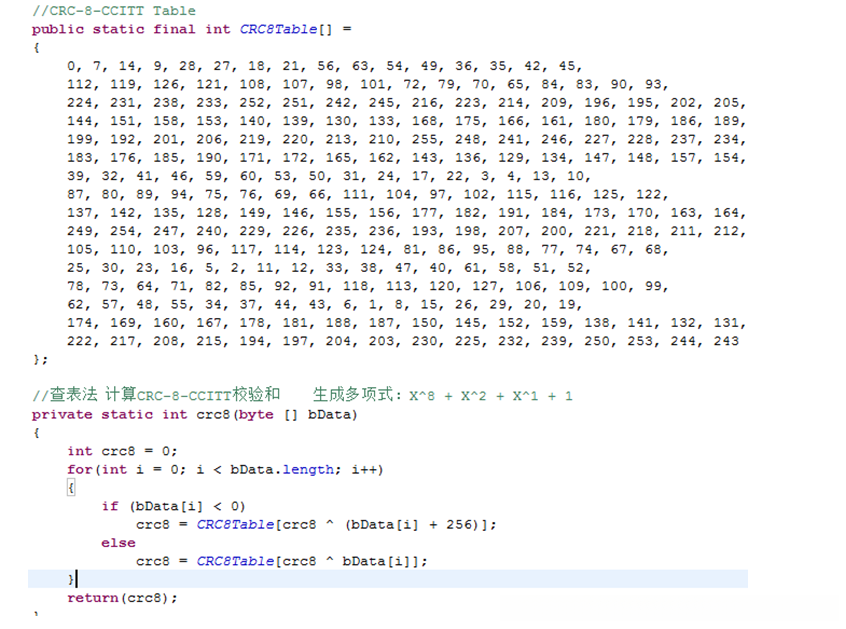Viewport: 846px width, 629px height.
Task: Click the 'final' keyword
Action: point(174,29)
